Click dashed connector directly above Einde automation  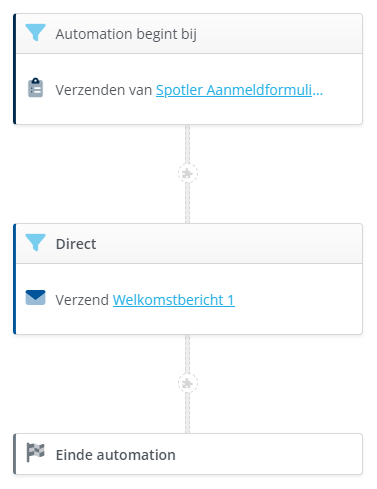(x=188, y=413)
